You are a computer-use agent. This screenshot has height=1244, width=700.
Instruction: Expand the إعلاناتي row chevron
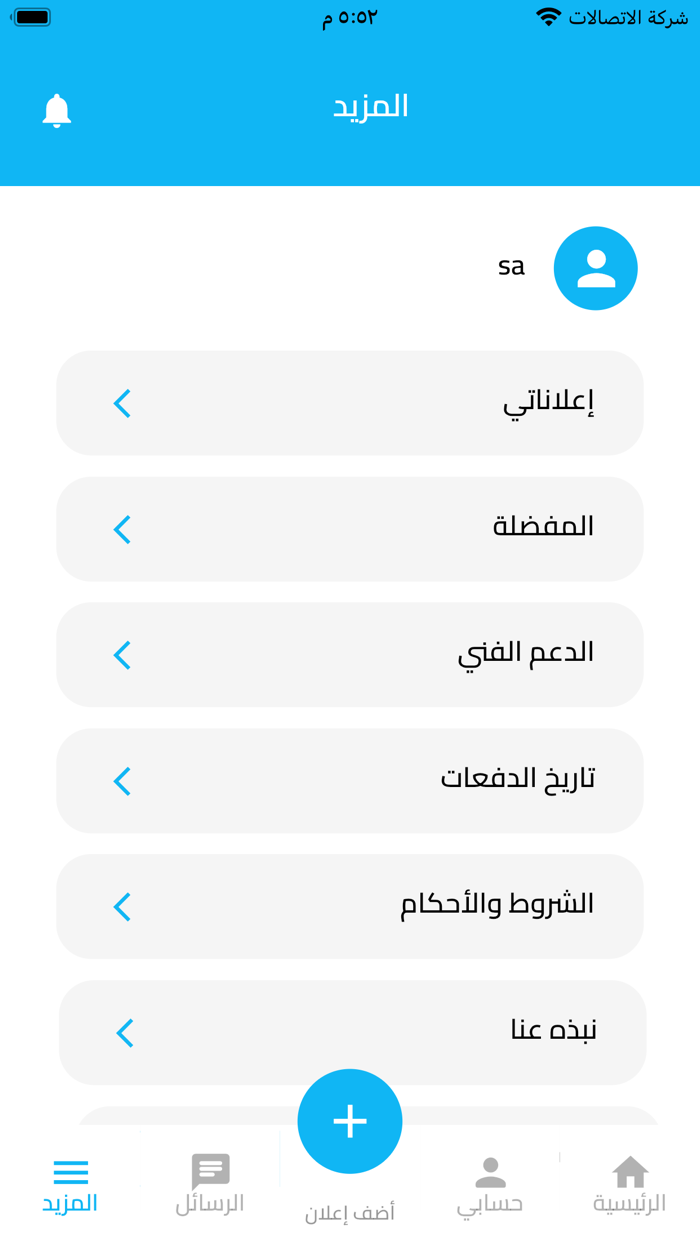pyautogui.click(x=121, y=403)
